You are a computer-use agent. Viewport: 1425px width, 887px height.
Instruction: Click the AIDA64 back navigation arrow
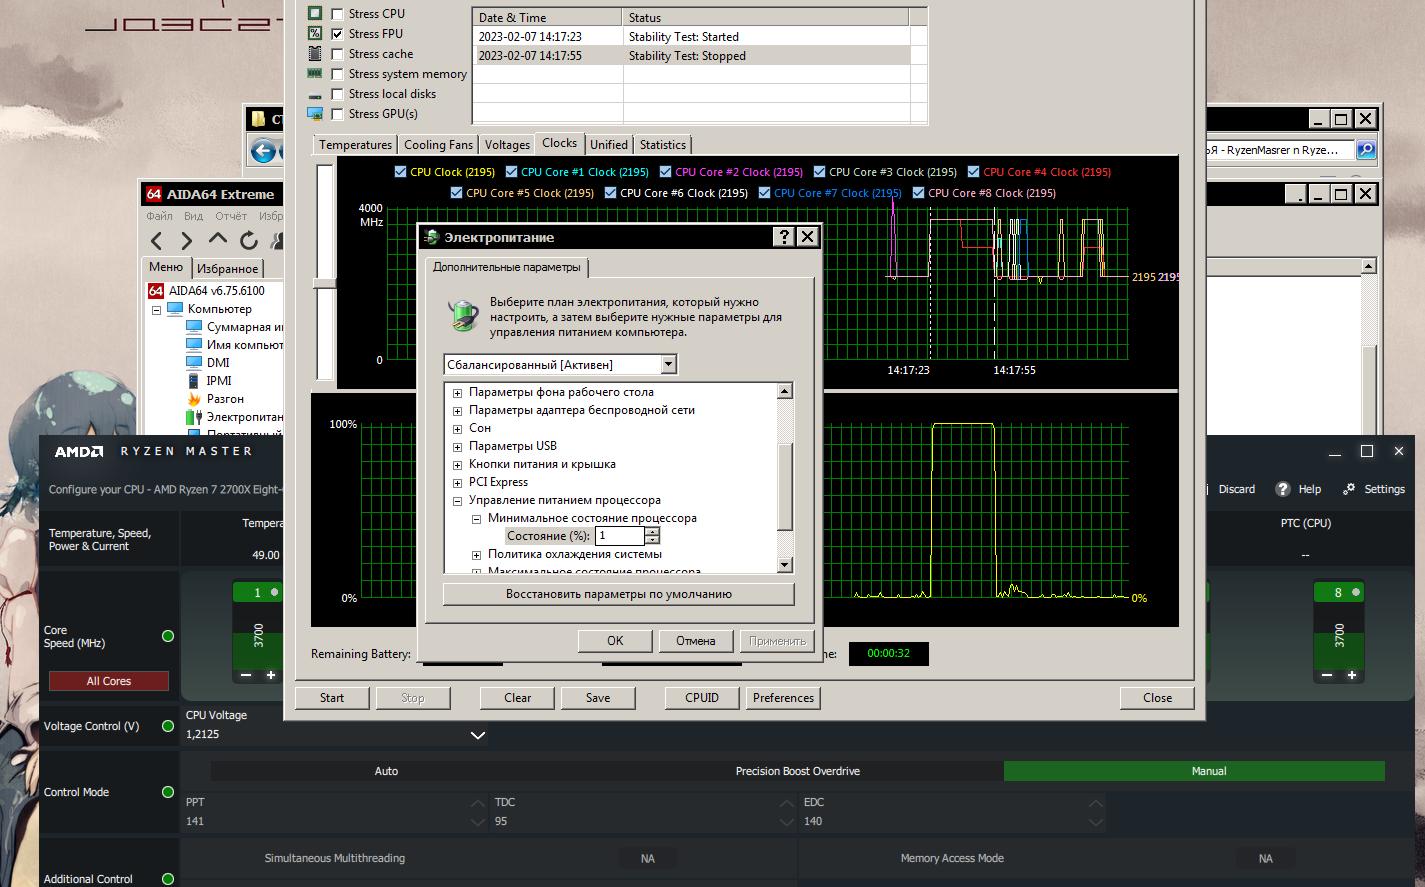(157, 240)
